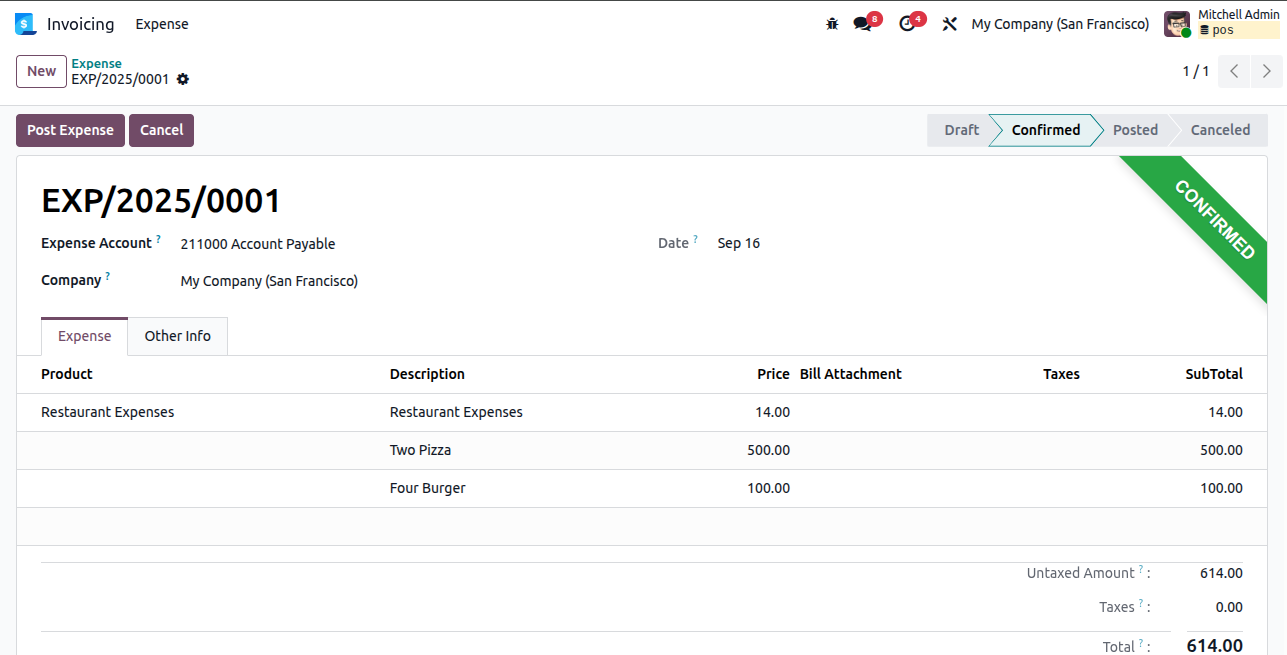
Task: Click the 500.00 price cell
Action: (x=768, y=450)
